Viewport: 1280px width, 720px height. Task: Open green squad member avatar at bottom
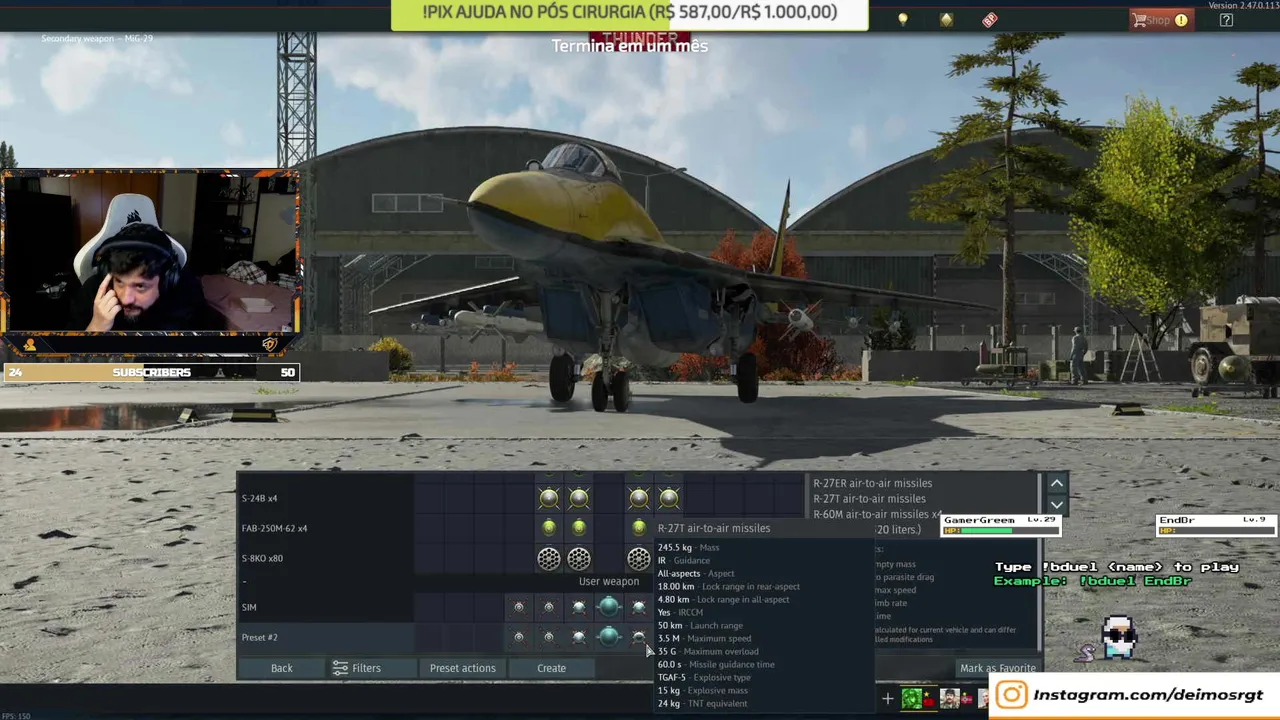pyautogui.click(x=912, y=698)
